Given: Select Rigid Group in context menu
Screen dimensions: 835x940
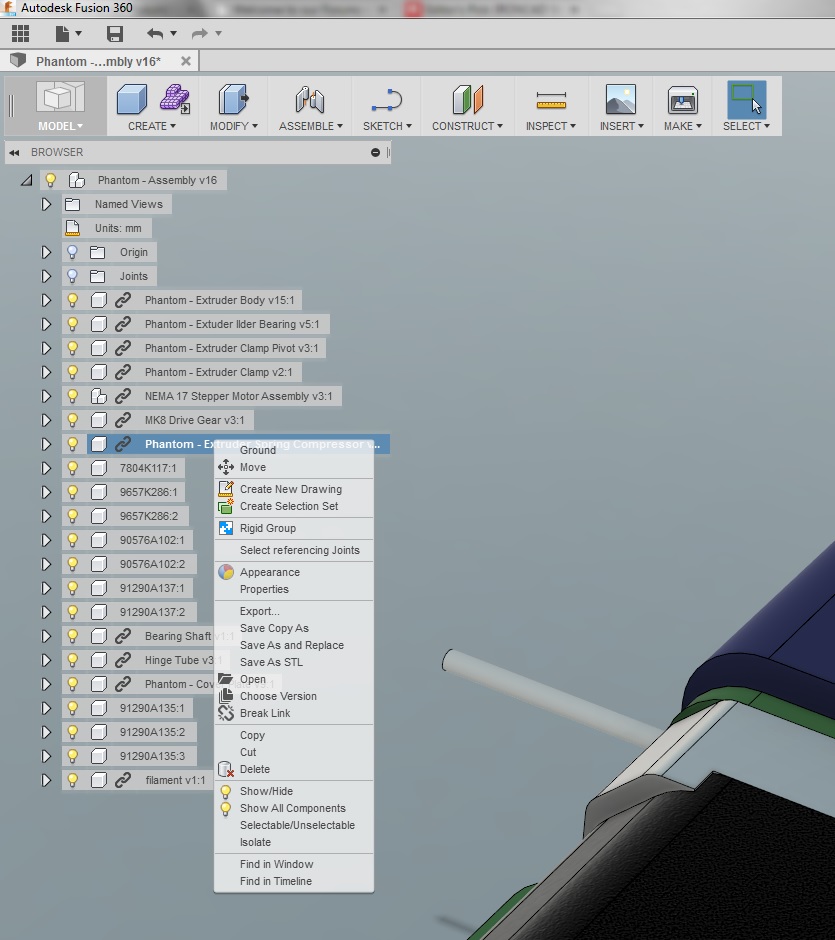Looking at the screenshot, I should 267,528.
